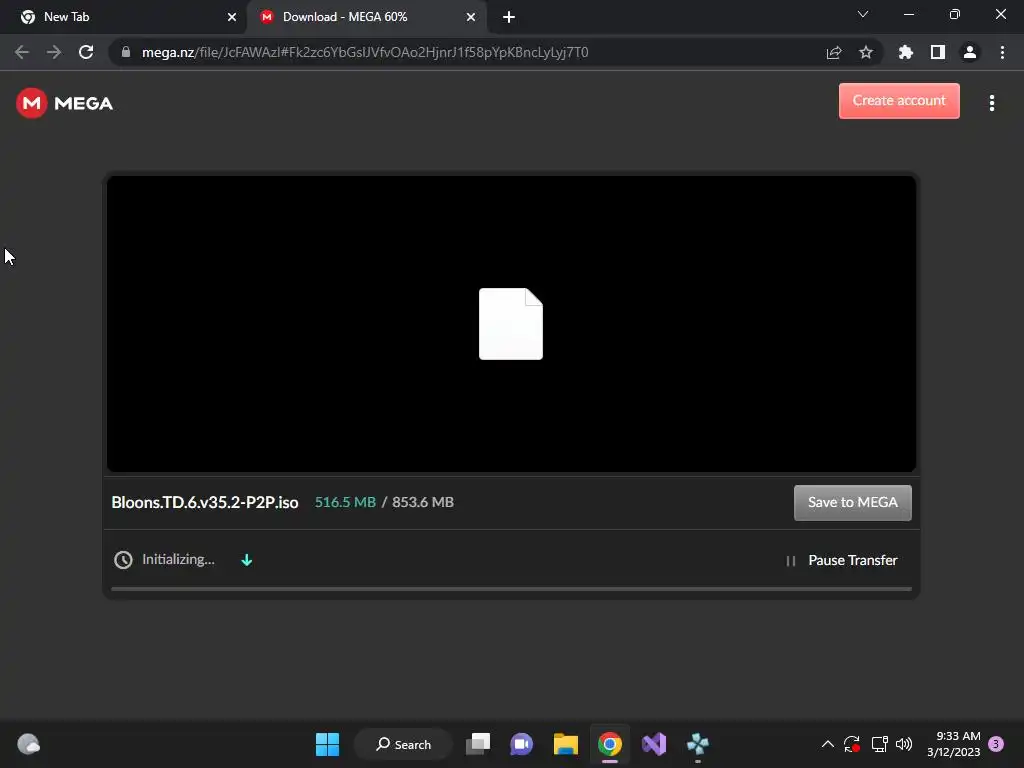Go forward with the browser forward arrow

click(x=54, y=52)
